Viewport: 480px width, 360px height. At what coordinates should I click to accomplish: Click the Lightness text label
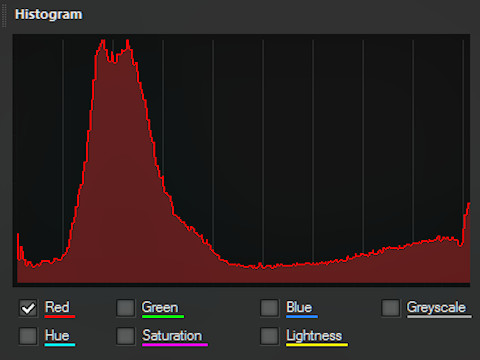click(314, 336)
